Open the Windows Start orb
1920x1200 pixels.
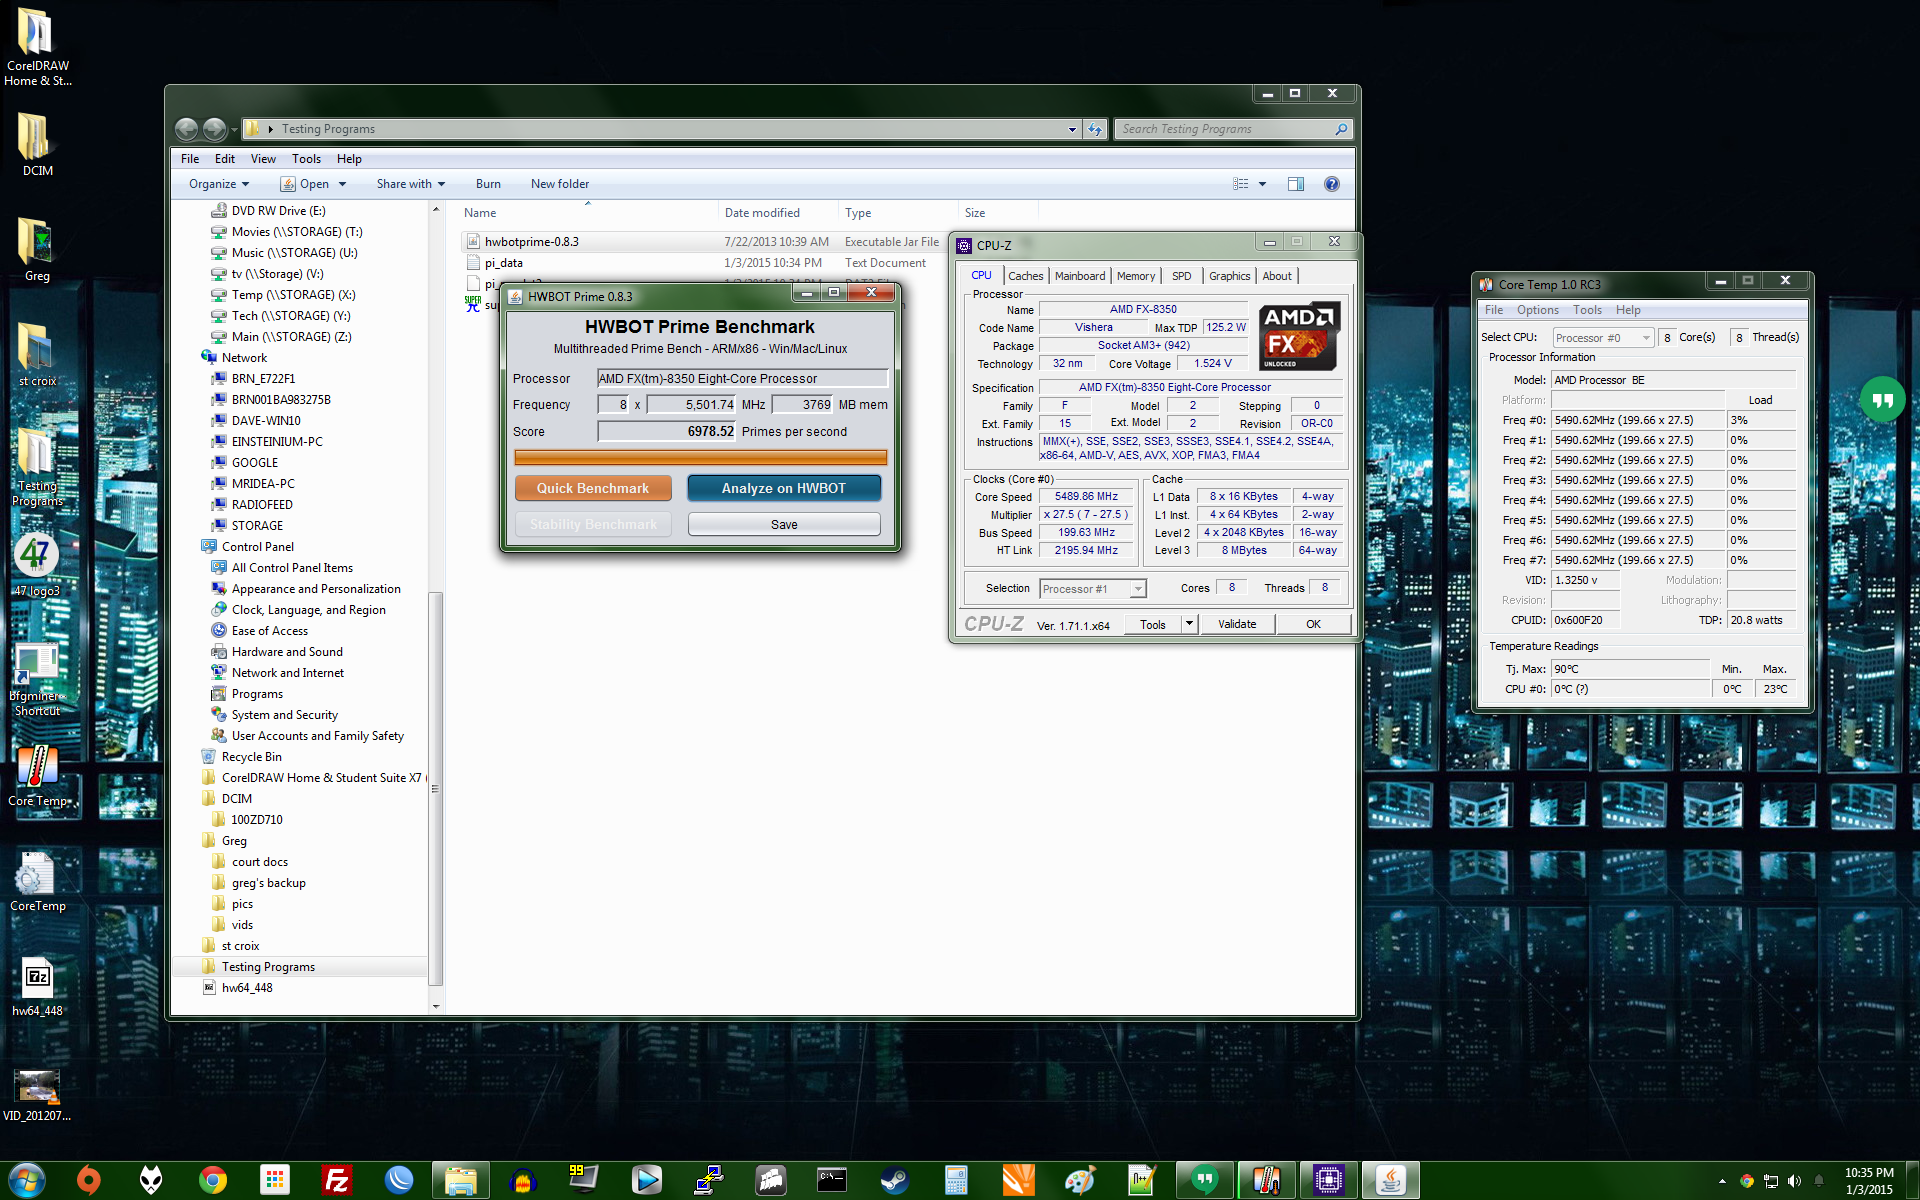click(26, 1181)
